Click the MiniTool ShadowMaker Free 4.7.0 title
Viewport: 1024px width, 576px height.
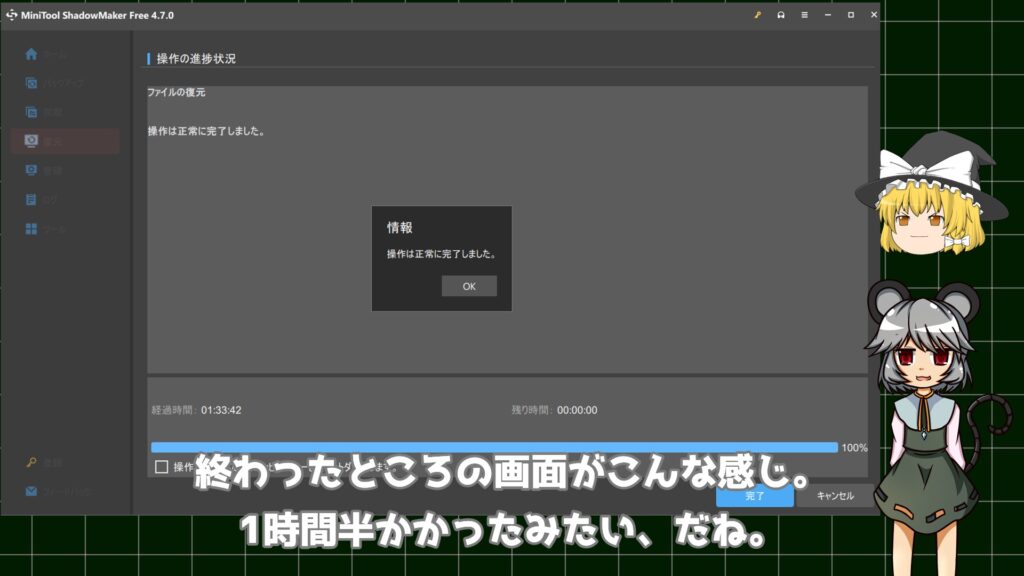97,15
